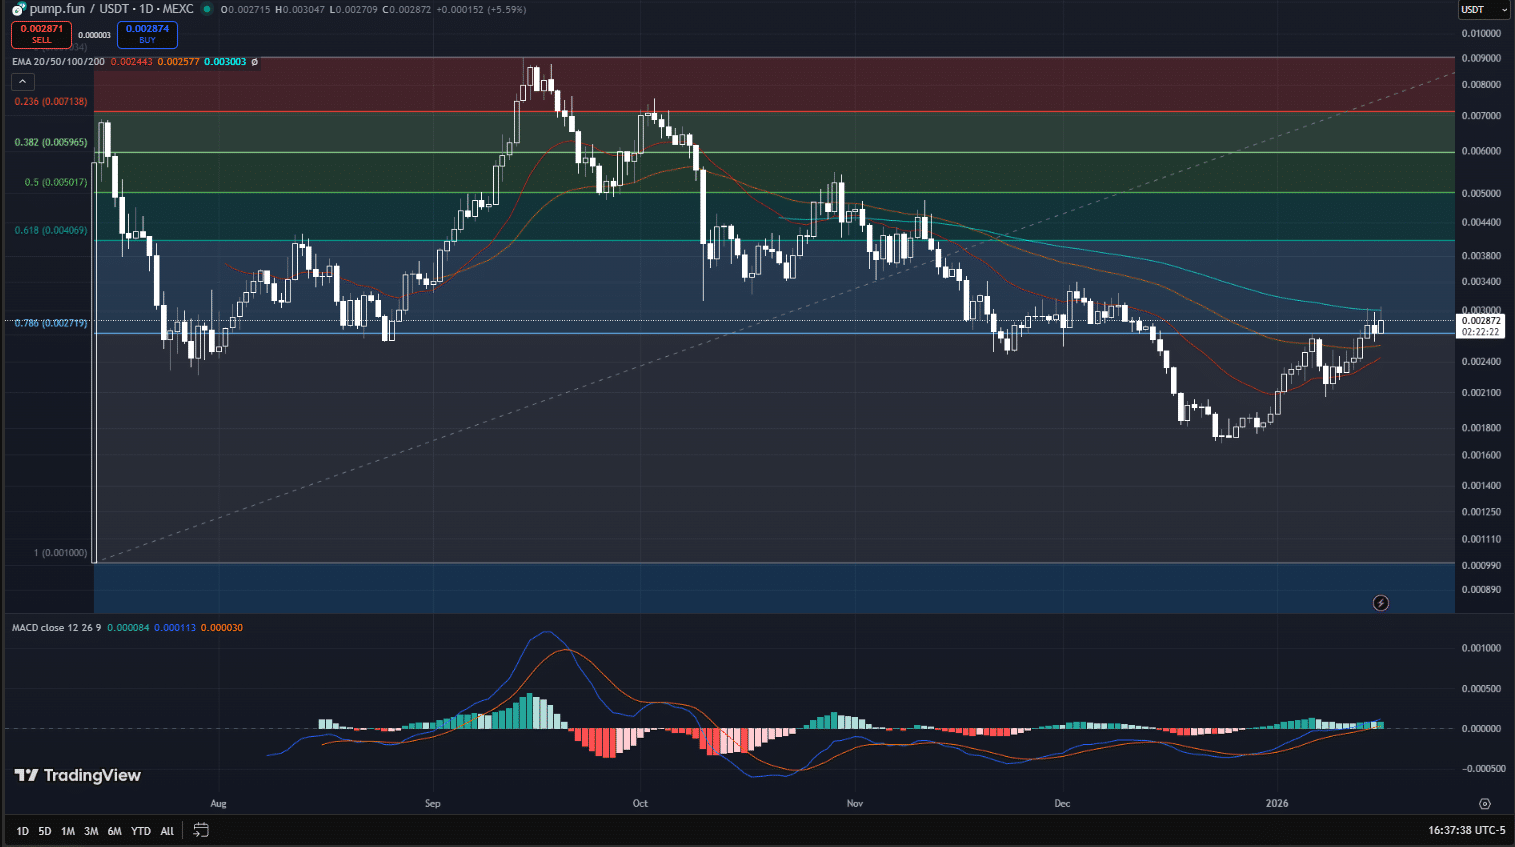1515x847 pixels.
Task: Click the blue BUY button
Action: (x=147, y=33)
